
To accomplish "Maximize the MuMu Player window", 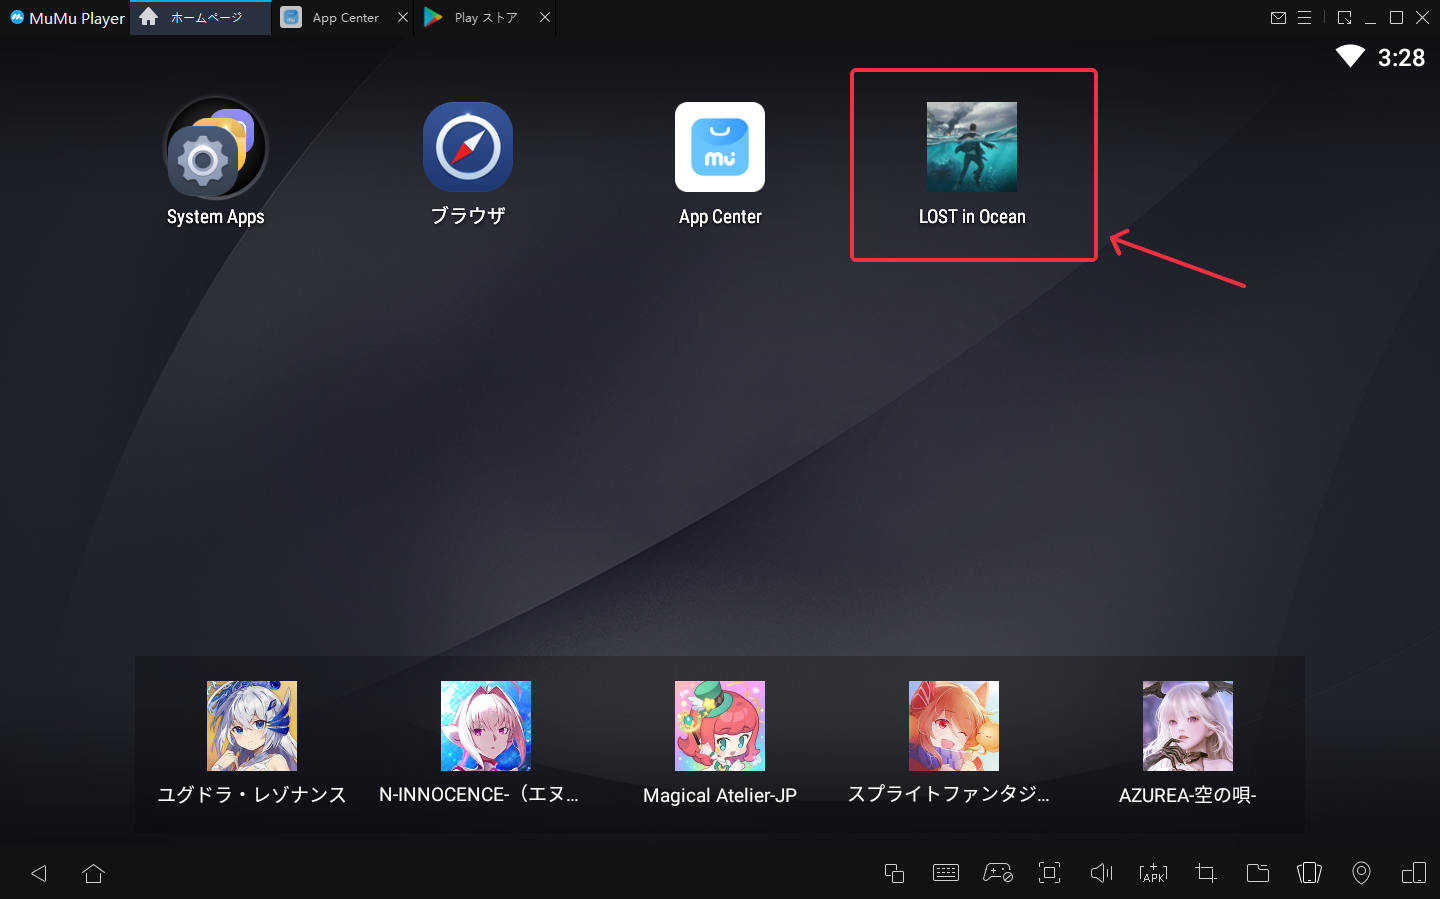I will click(1396, 17).
